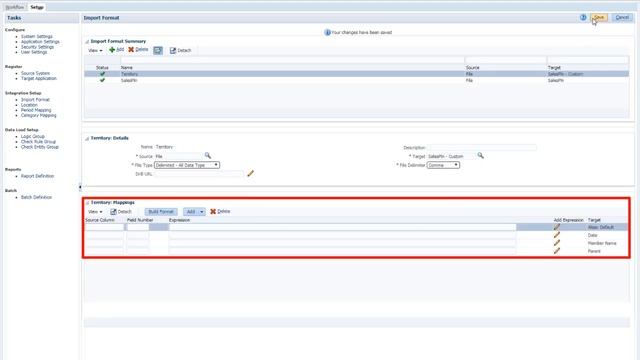This screenshot has width=640, height=360.
Task: Click Field Number field of Member Name row
Action: tap(138, 243)
